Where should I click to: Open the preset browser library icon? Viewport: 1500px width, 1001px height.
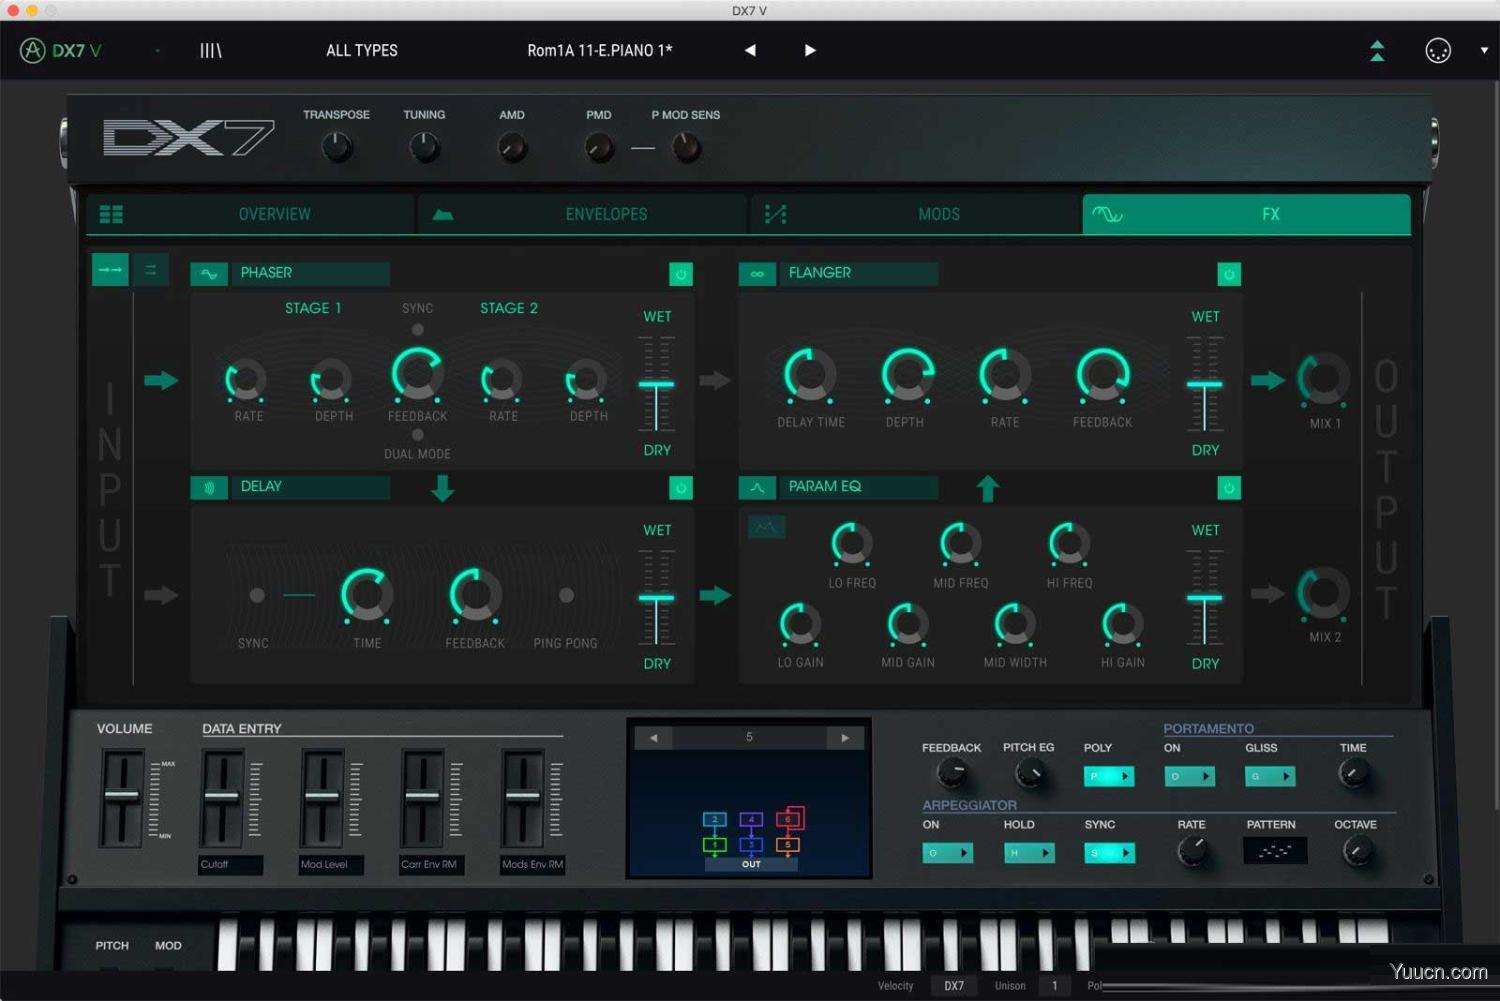(x=210, y=50)
